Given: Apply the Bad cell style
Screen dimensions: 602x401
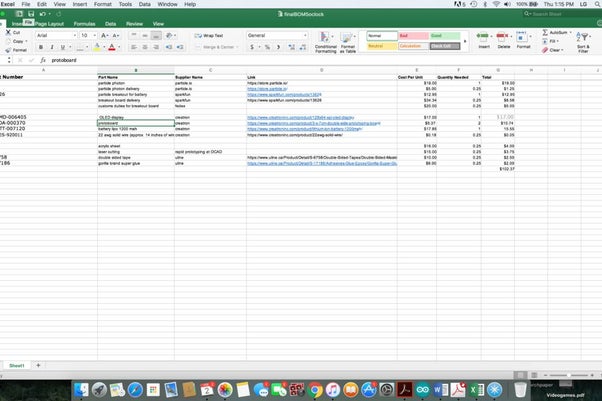Looking at the screenshot, I should [x=413, y=36].
